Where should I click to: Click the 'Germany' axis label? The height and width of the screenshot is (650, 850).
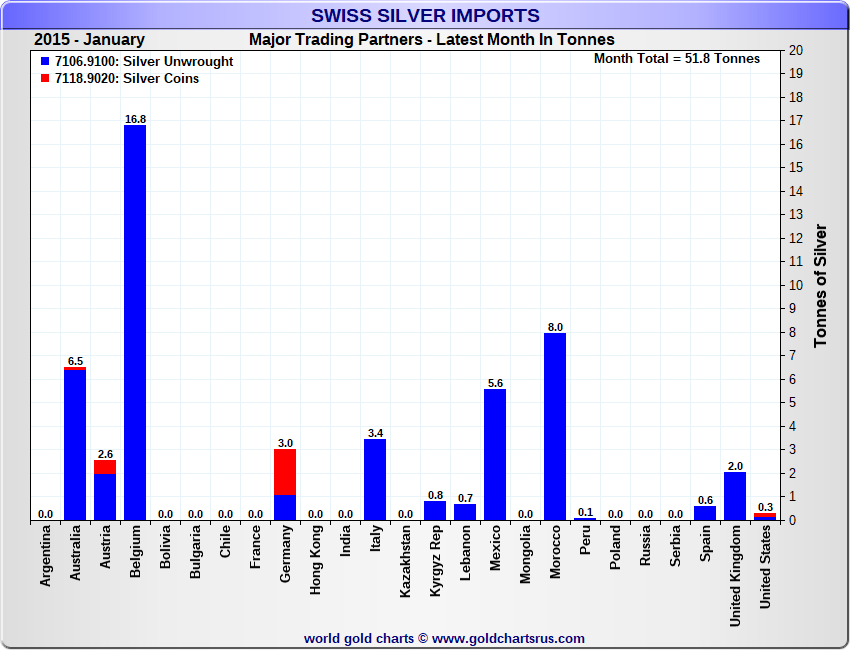(x=286, y=554)
